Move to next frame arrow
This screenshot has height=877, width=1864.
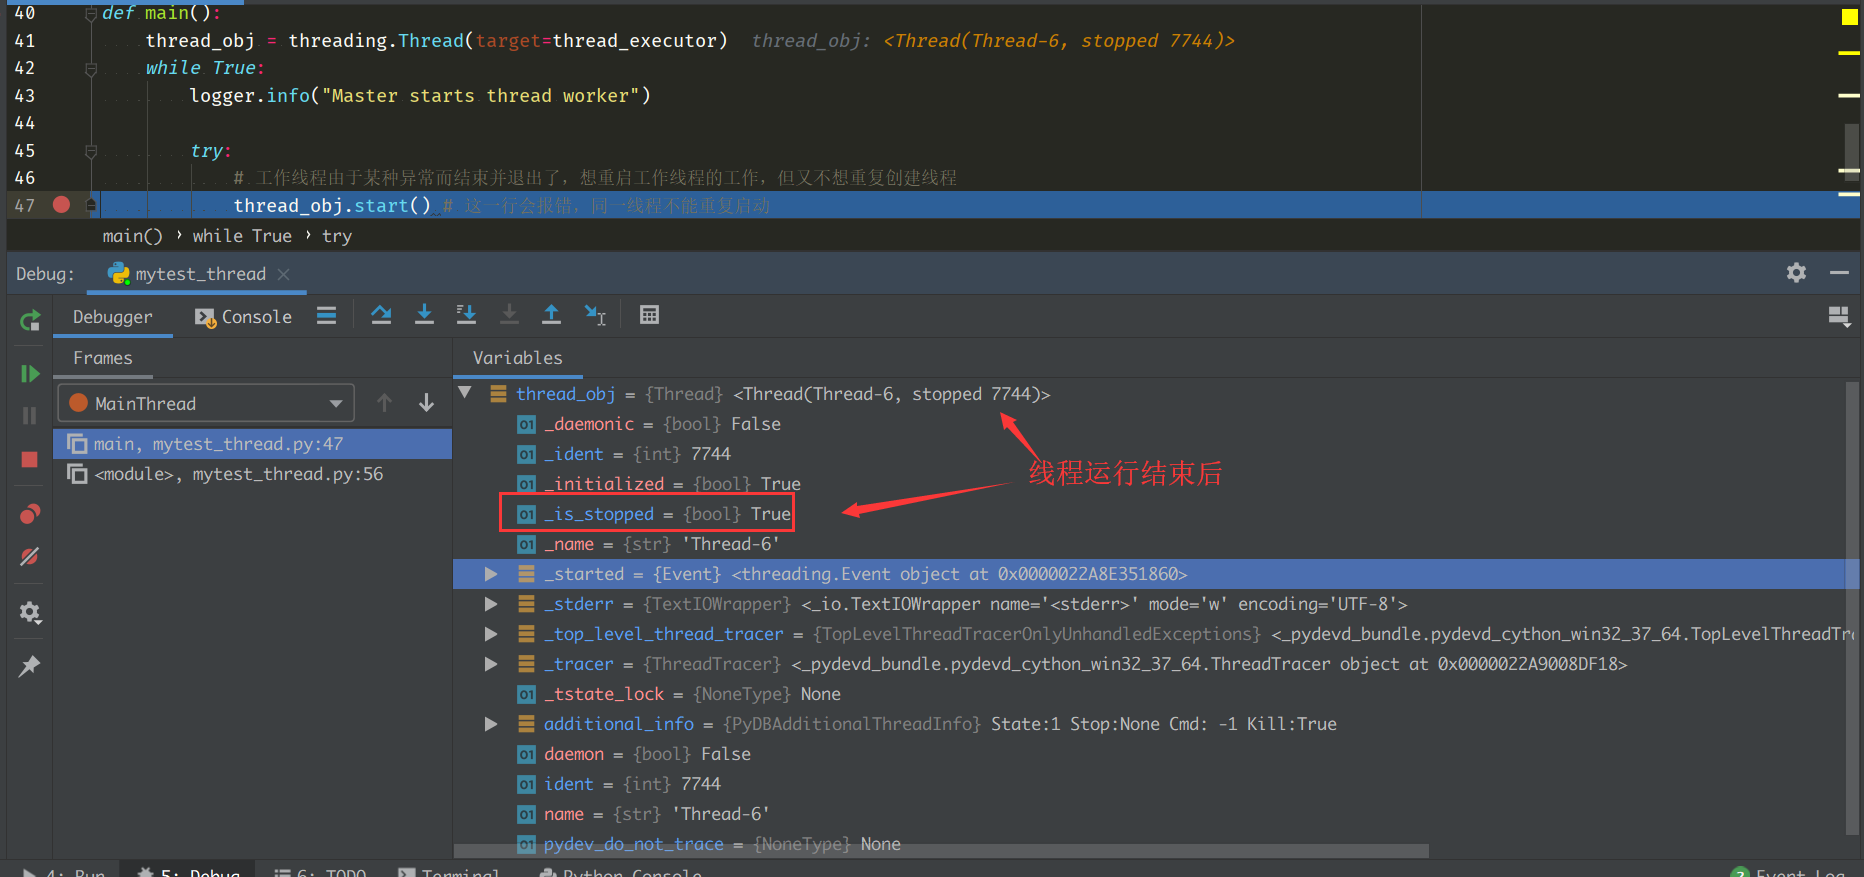(426, 403)
